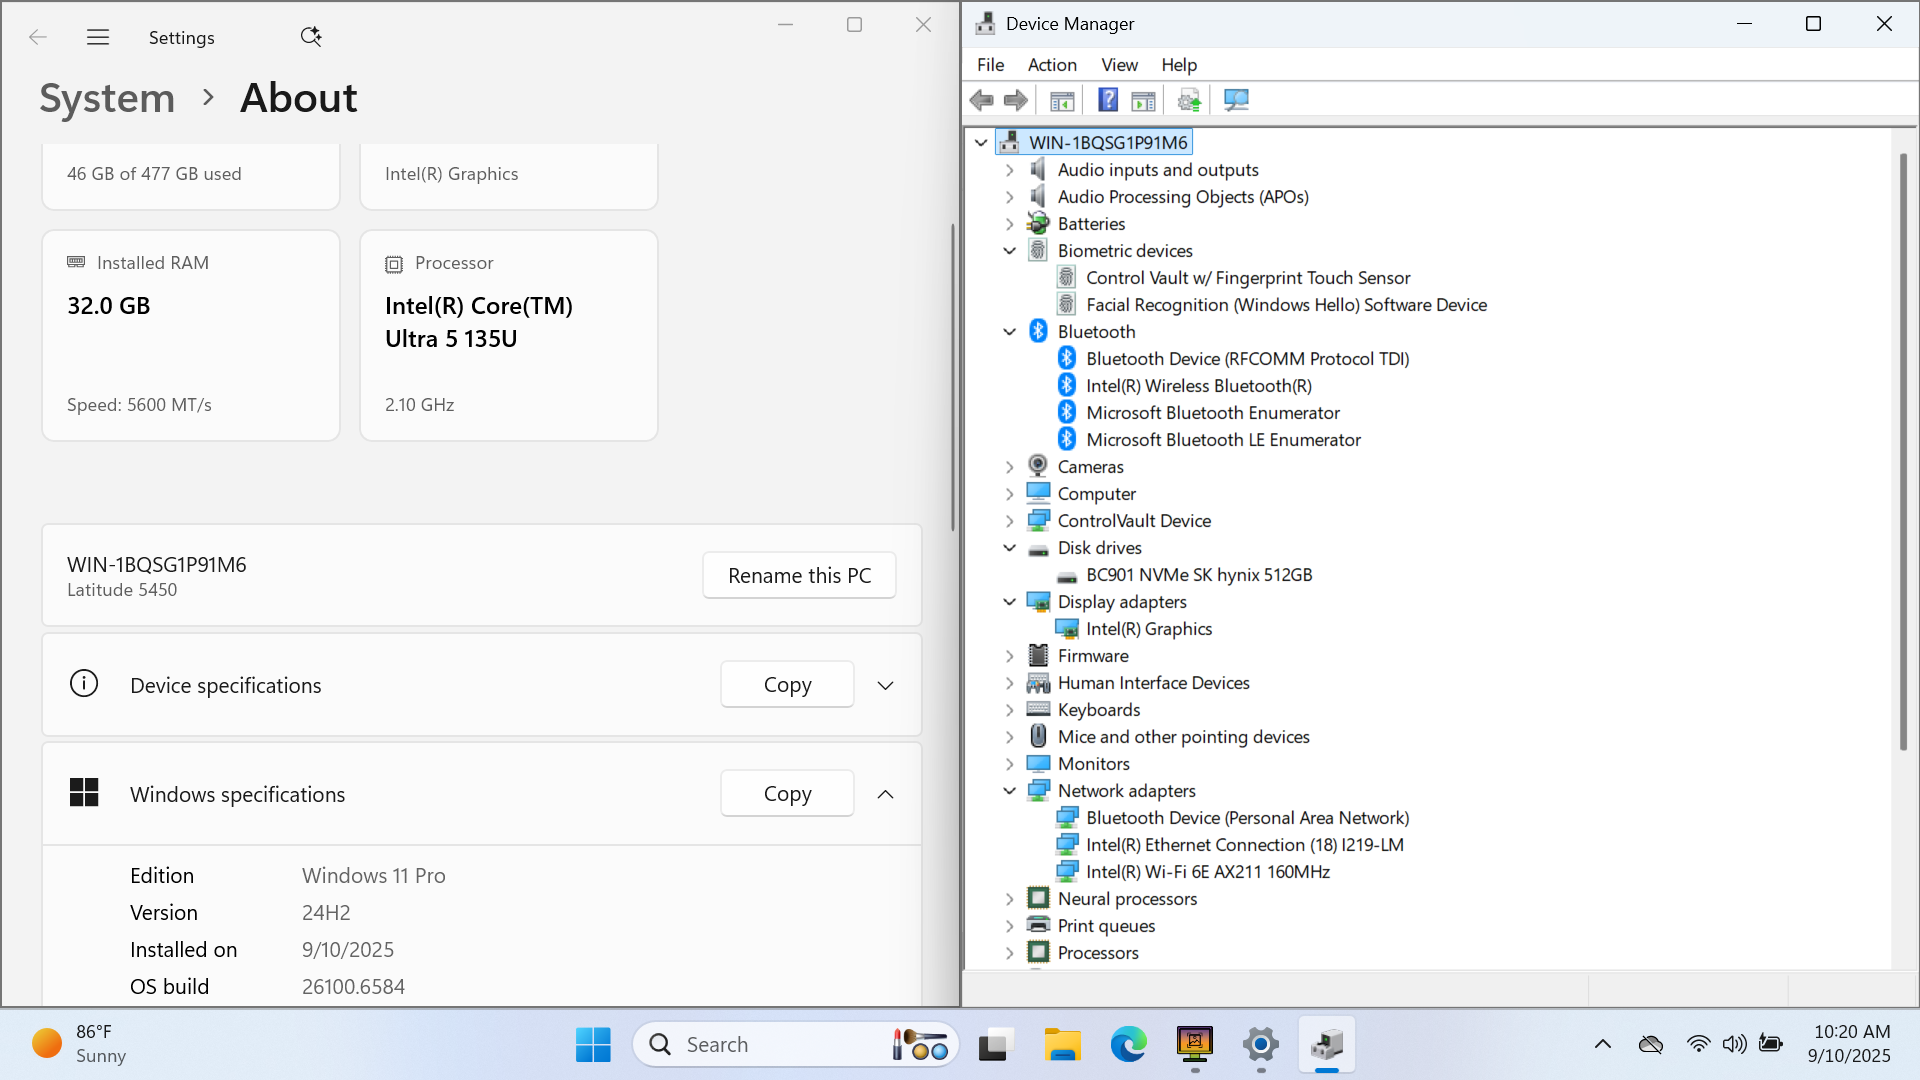Image resolution: width=1920 pixels, height=1080 pixels.
Task: Copy the Device specifications
Action: [787, 685]
